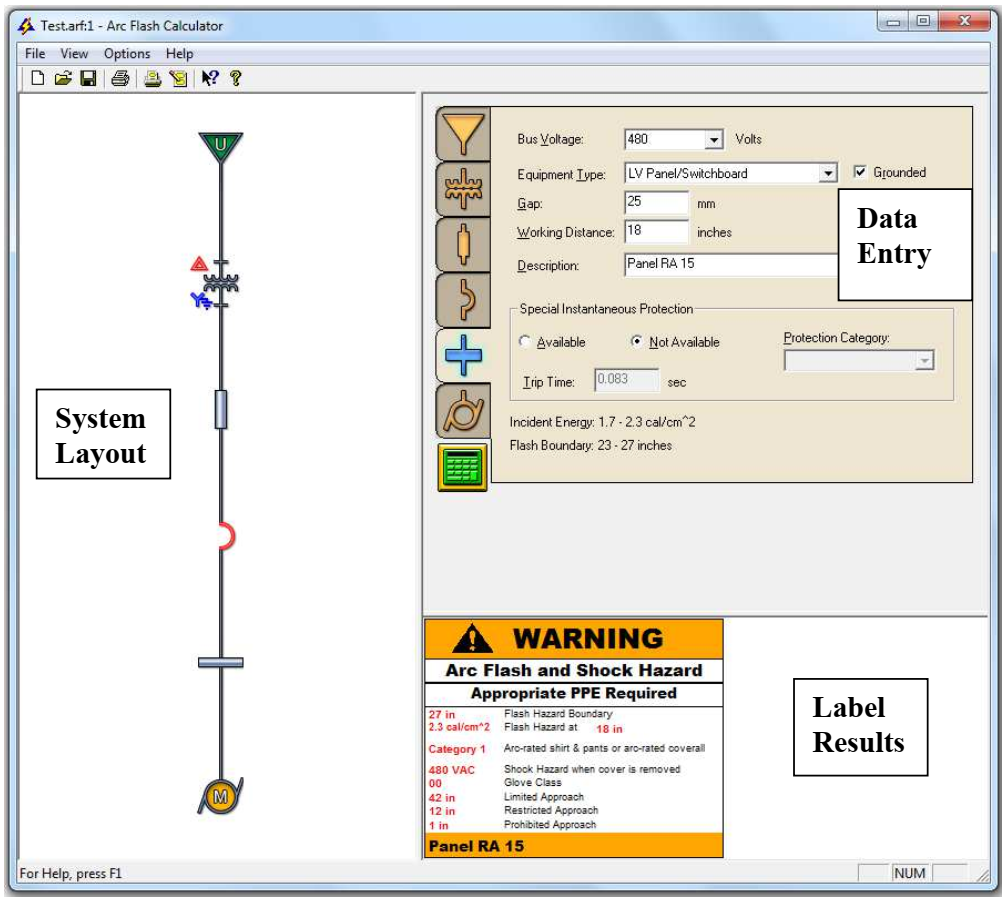Click the Incident Energy 1.7 - 2.3 text
The image size is (1006, 899).
coord(602,422)
